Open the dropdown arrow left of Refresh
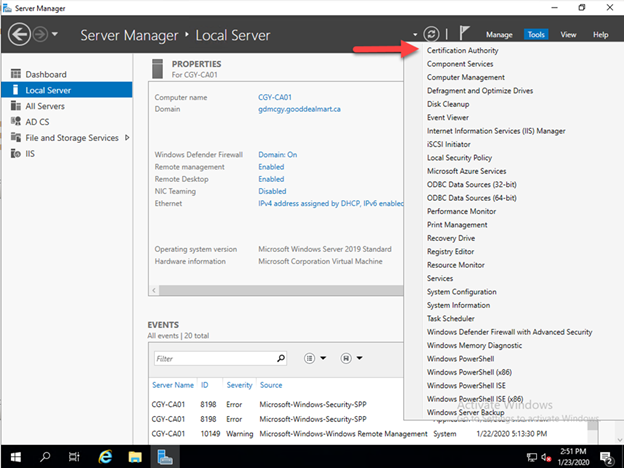 coord(415,35)
